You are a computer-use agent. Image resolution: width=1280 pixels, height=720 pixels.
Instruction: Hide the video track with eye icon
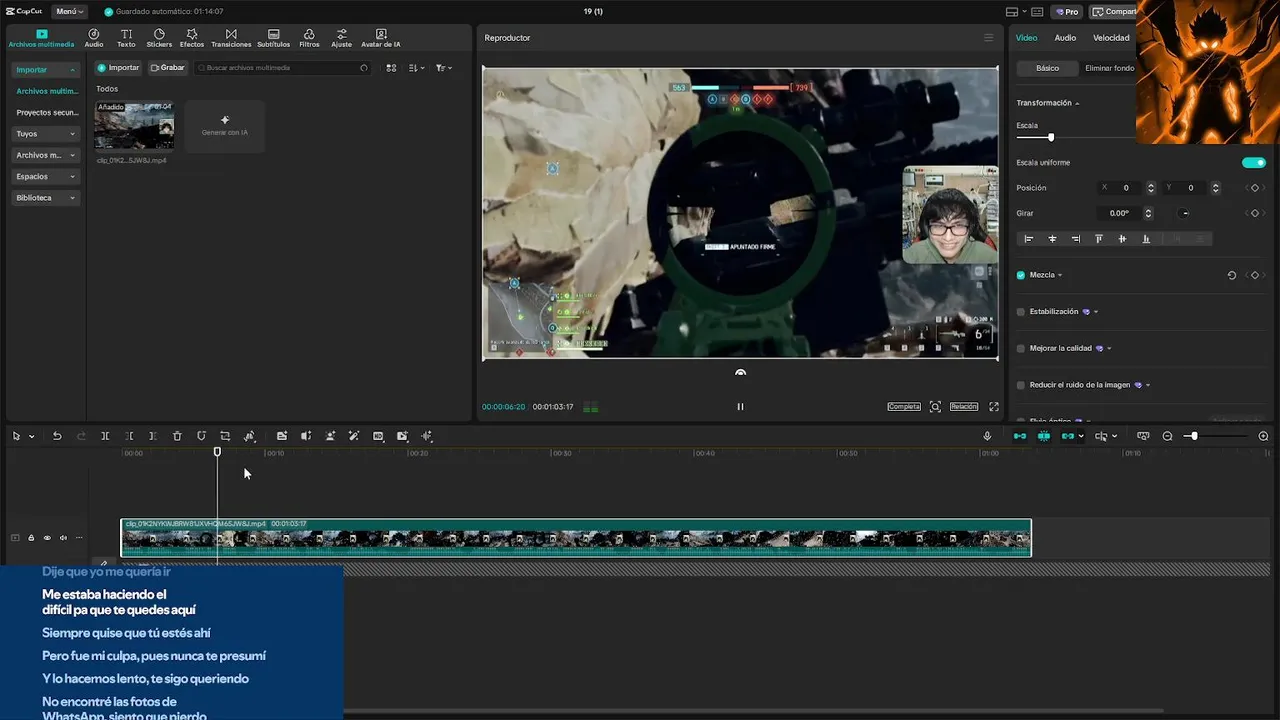[47, 538]
